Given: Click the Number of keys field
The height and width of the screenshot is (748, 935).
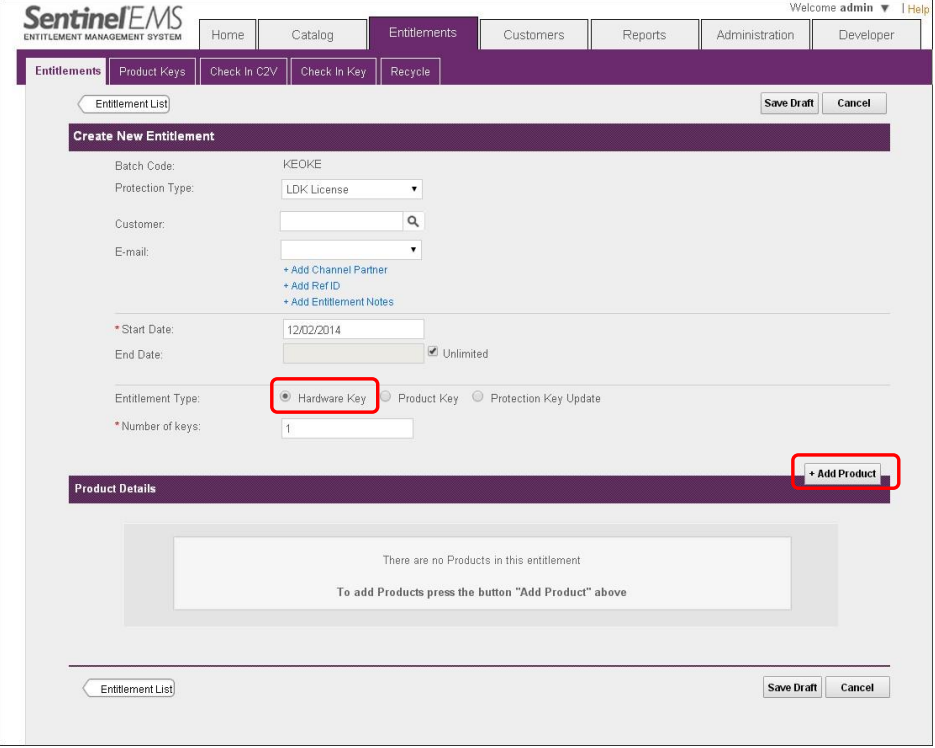Looking at the screenshot, I should coord(347,428).
